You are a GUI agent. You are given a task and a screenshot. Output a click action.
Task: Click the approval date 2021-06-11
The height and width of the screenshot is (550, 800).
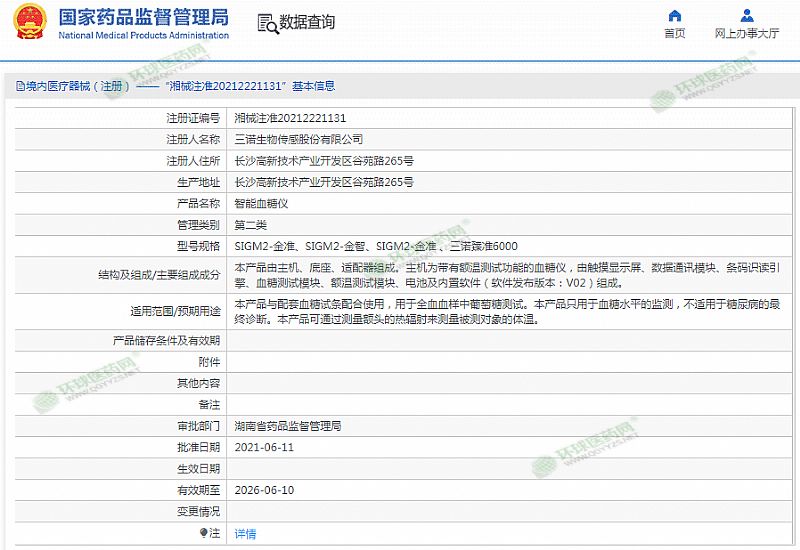[x=264, y=447]
